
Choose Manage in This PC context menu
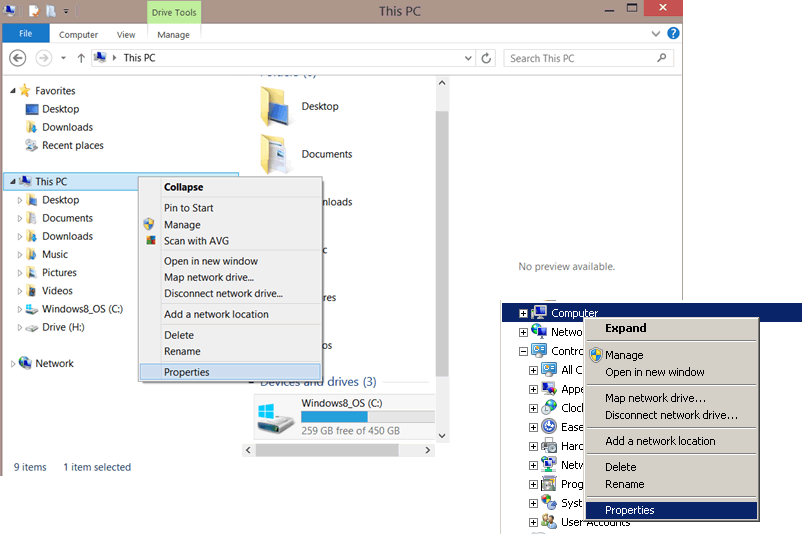(x=182, y=225)
